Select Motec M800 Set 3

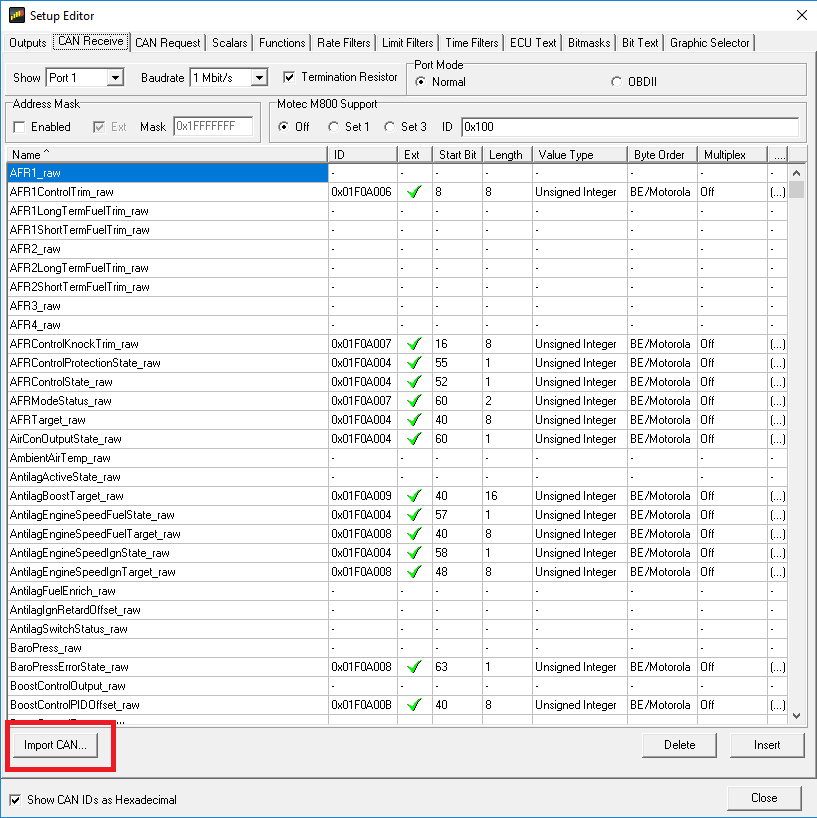point(389,127)
